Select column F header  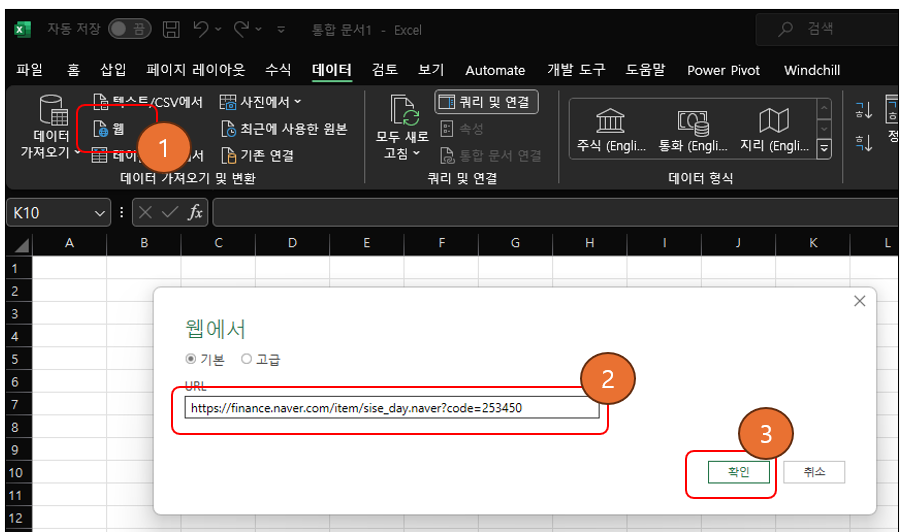click(x=442, y=244)
